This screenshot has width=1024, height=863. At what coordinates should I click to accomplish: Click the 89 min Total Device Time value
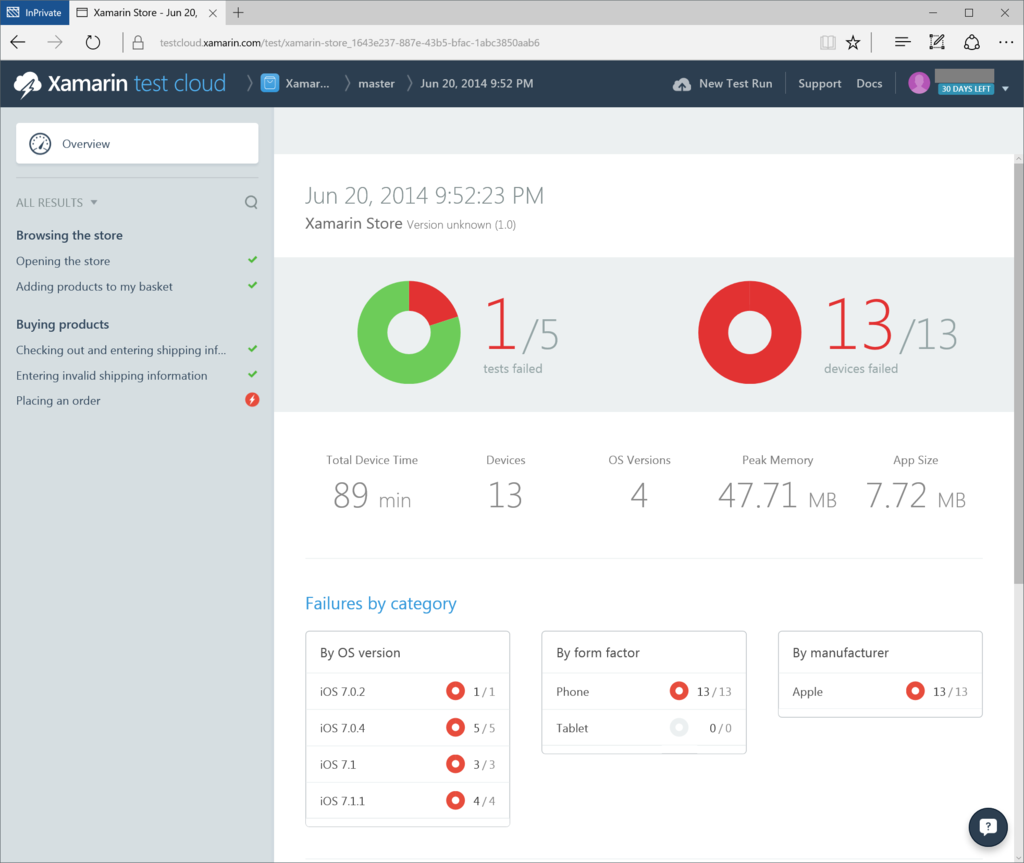(x=372, y=495)
